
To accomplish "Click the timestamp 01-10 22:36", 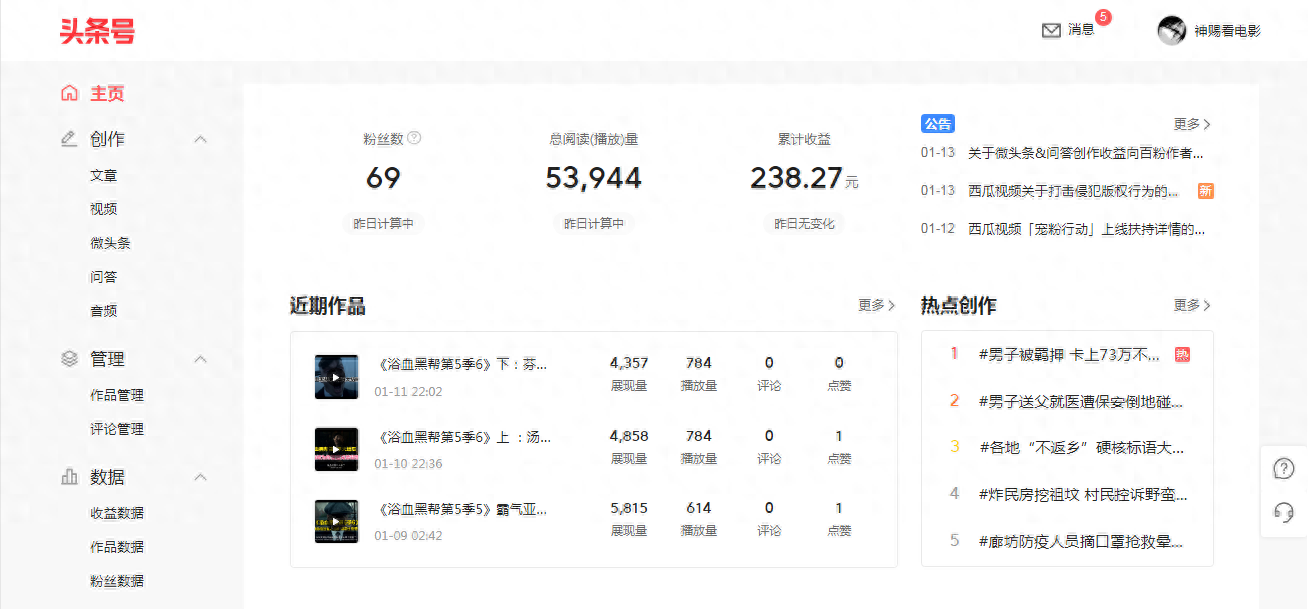I will [x=408, y=464].
